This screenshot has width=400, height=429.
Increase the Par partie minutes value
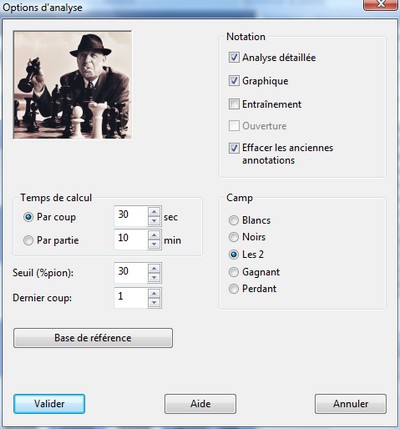pos(154,235)
